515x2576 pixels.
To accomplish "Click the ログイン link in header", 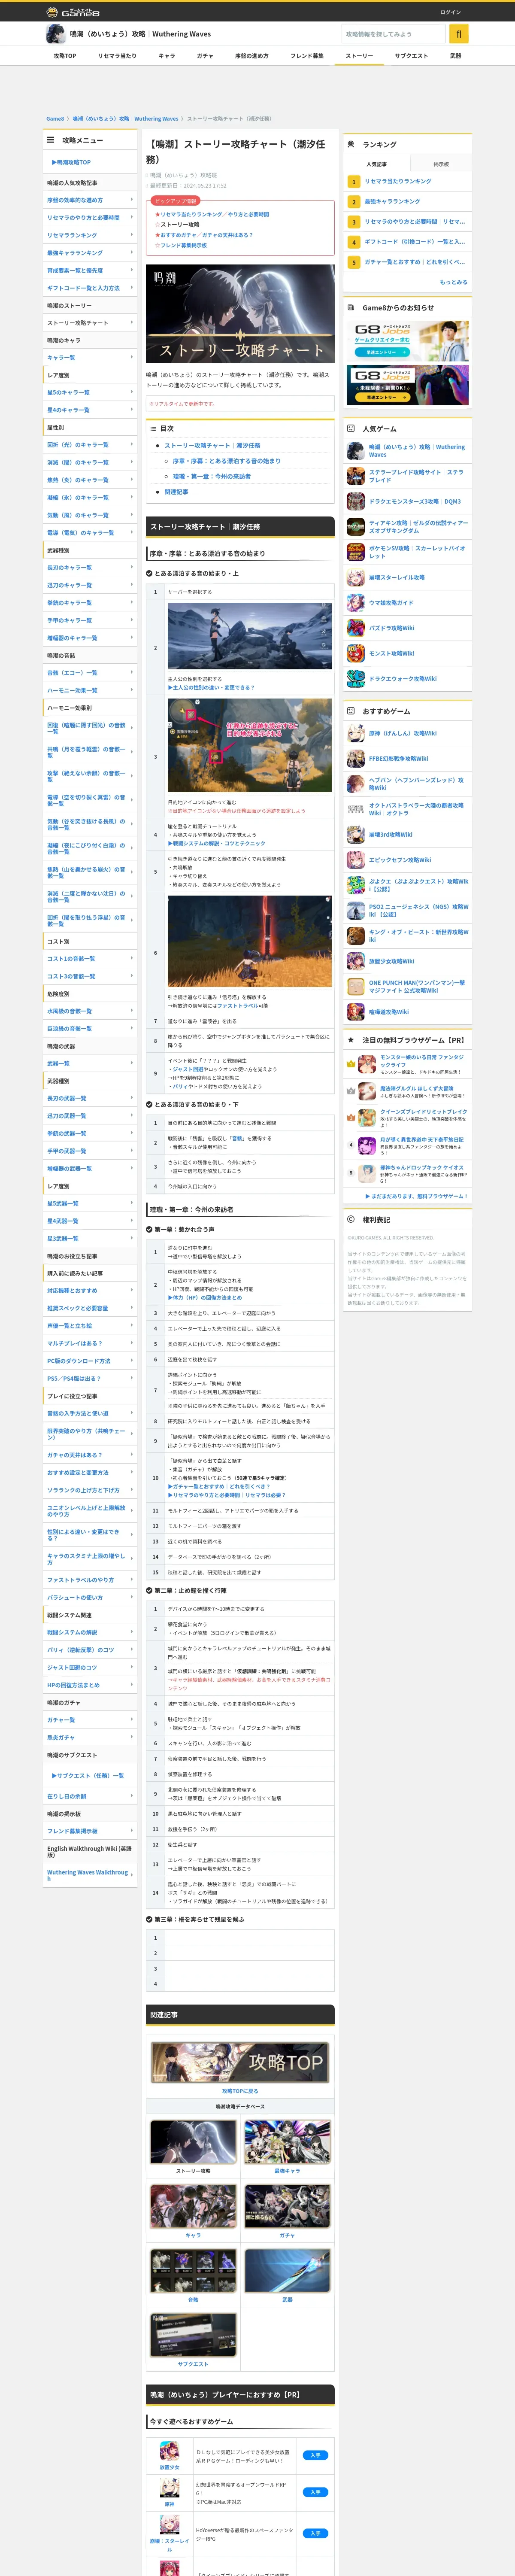I will pos(450,12).
